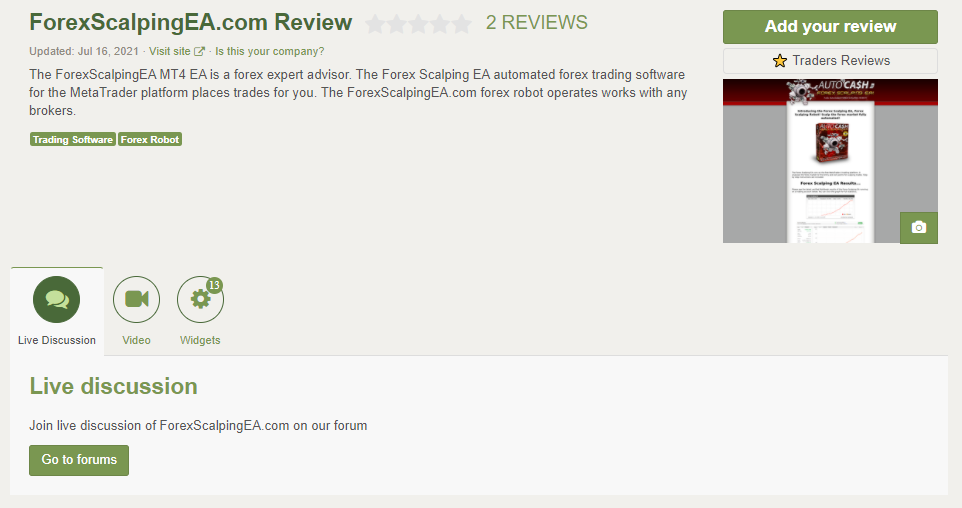
Task: Open the ForexScalpingEA website screenshot thumbnail
Action: 830,161
